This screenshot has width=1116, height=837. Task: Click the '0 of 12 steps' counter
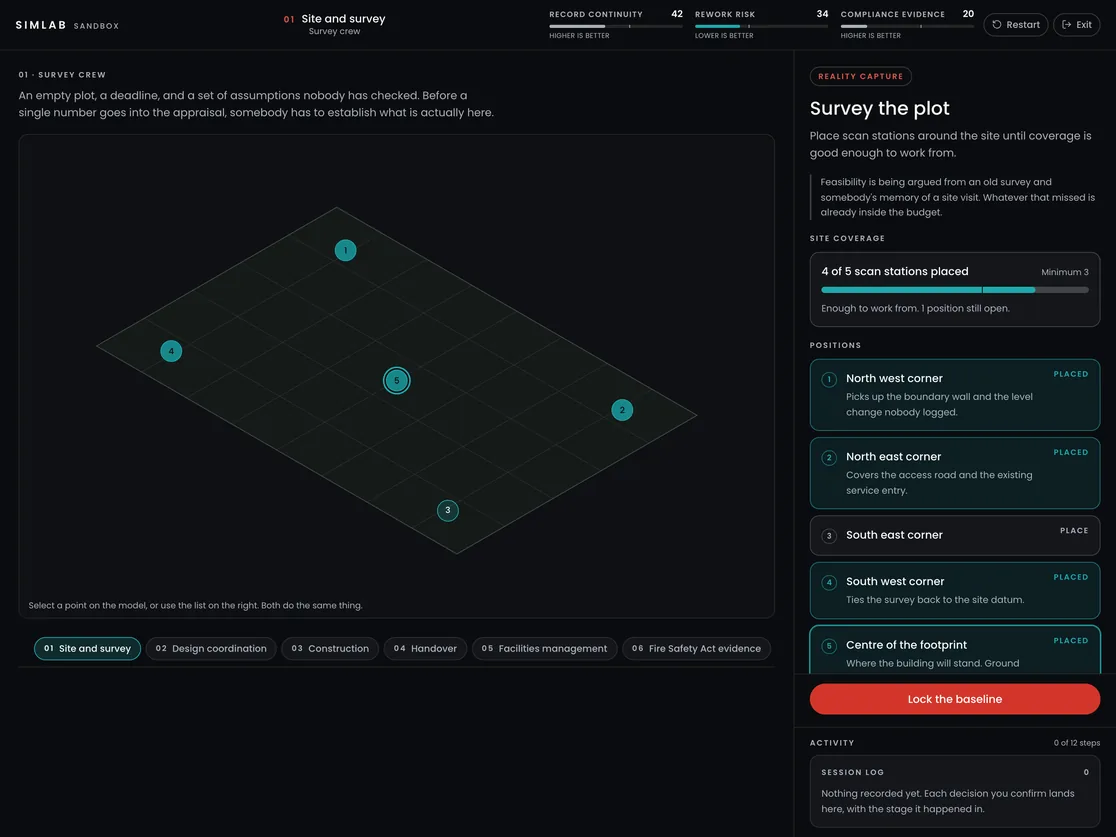1076,742
